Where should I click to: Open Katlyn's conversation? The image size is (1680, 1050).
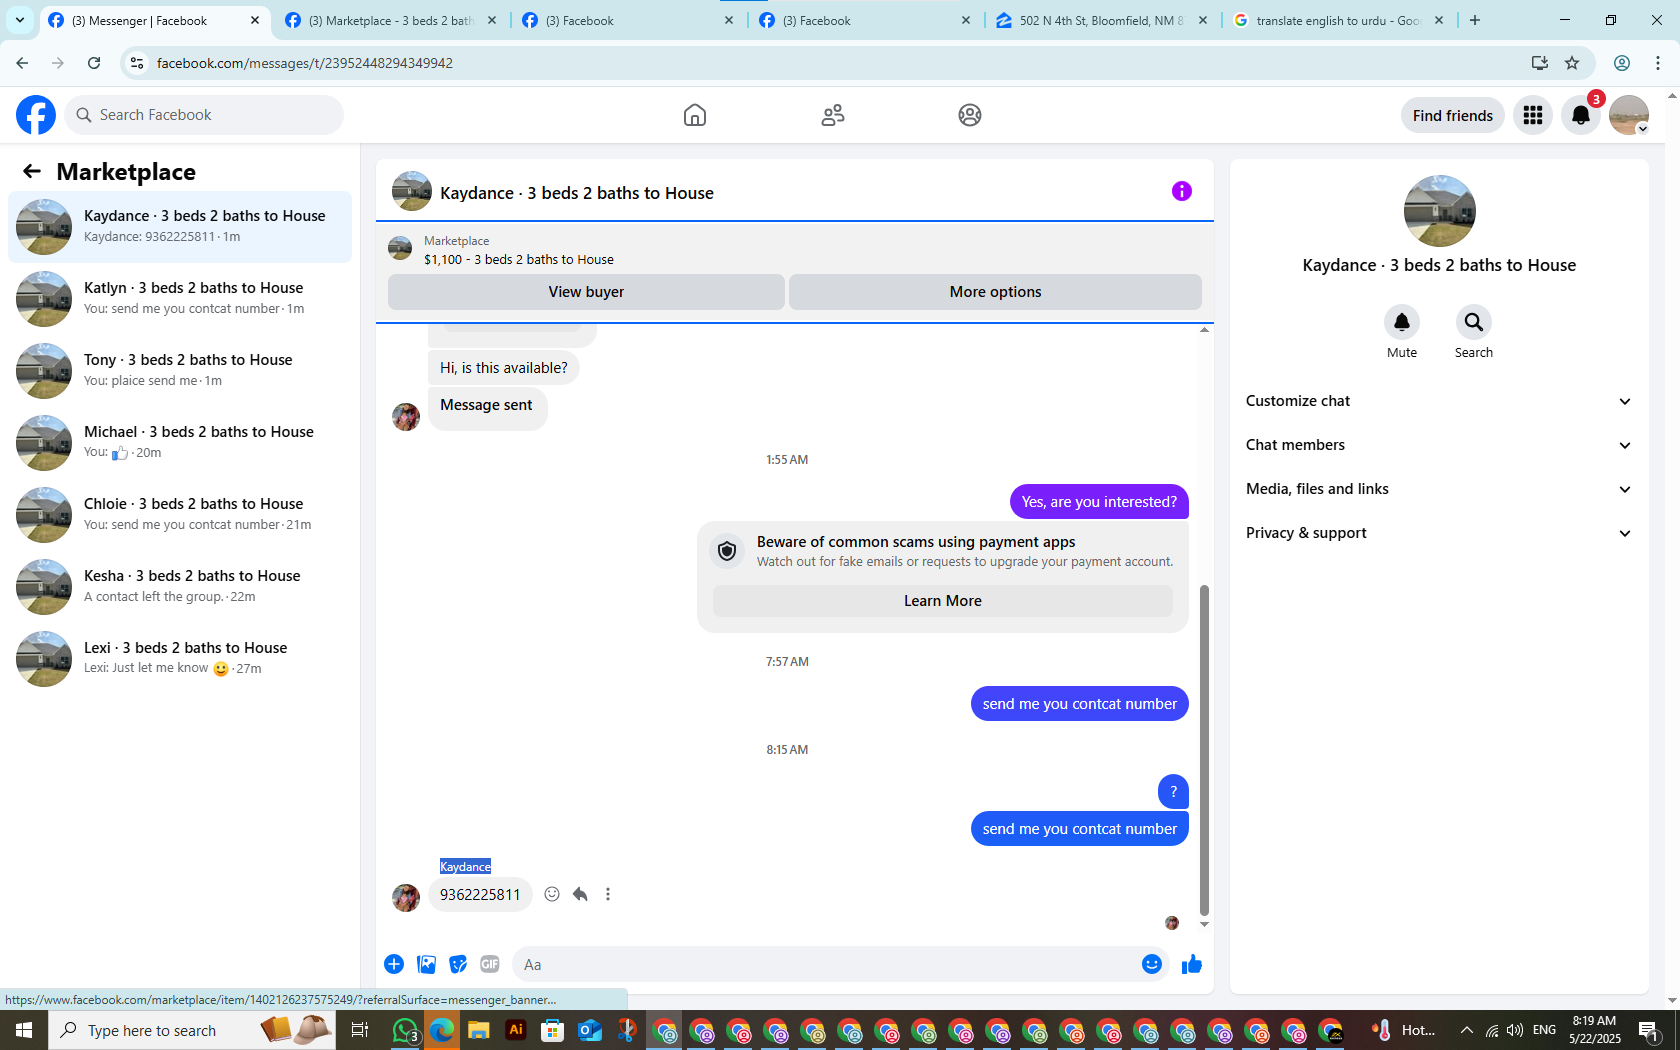[180, 299]
